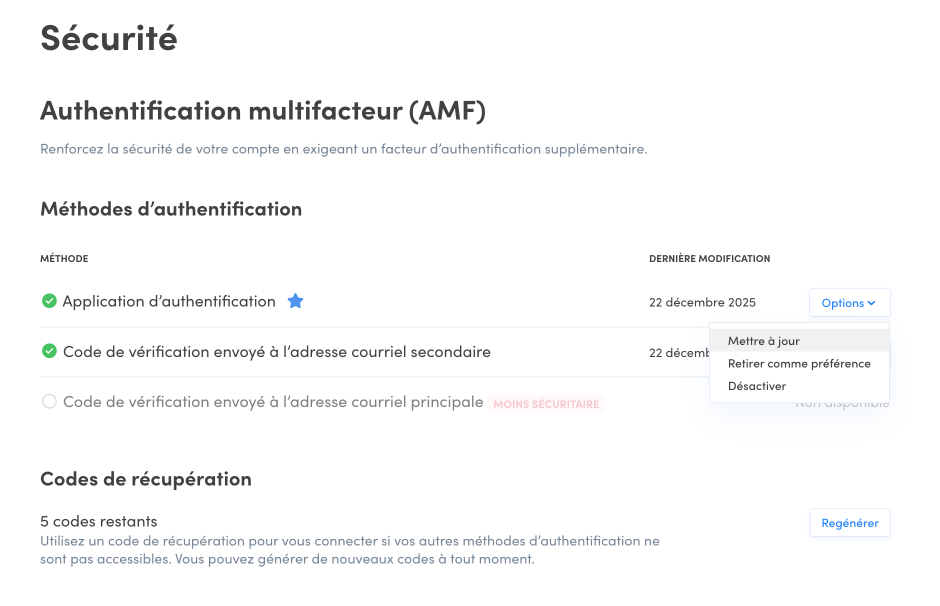Click green checkmark beside secondary email code

[x=49, y=352]
